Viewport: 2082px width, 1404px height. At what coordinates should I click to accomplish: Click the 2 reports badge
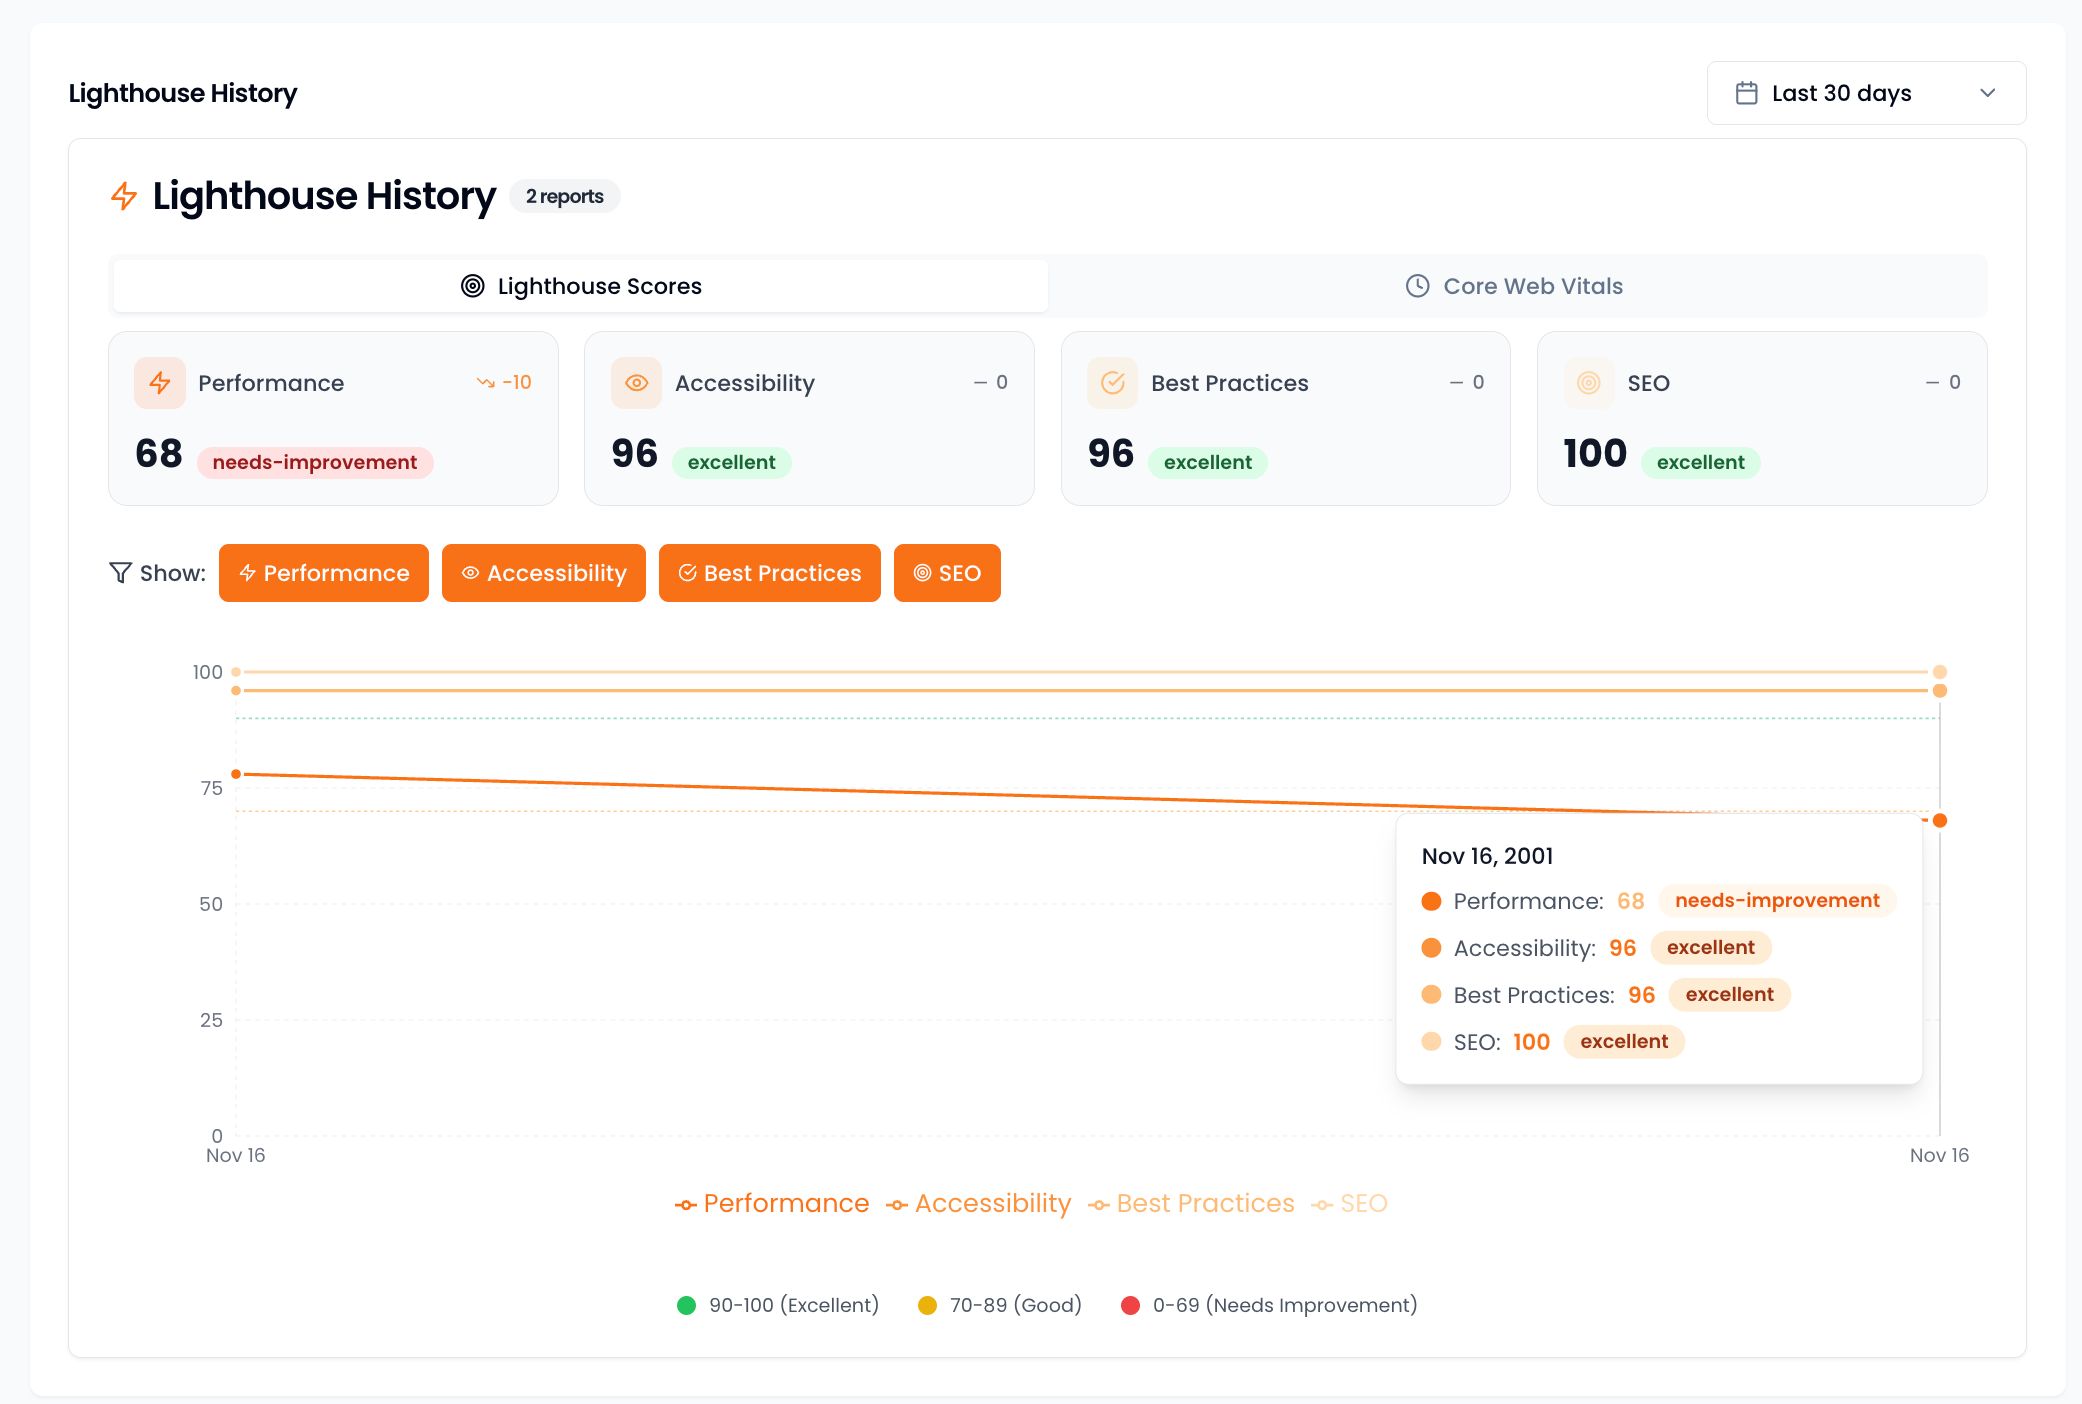565,196
